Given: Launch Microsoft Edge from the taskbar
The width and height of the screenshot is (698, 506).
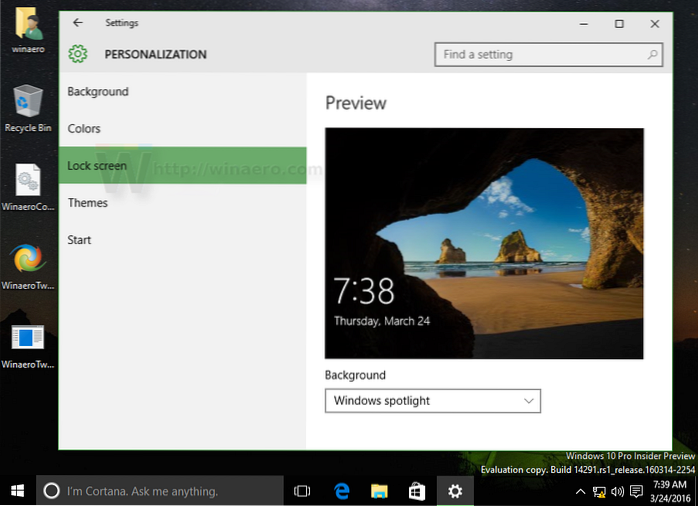Looking at the screenshot, I should 341,490.
